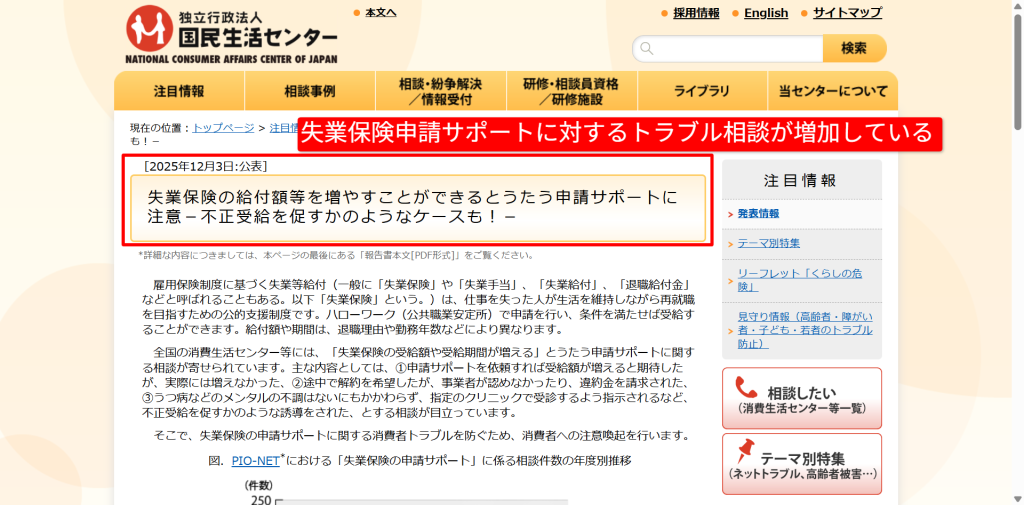Open the 注目情報 navigation tab
Viewport: 1024px width, 505px height.
[179, 91]
